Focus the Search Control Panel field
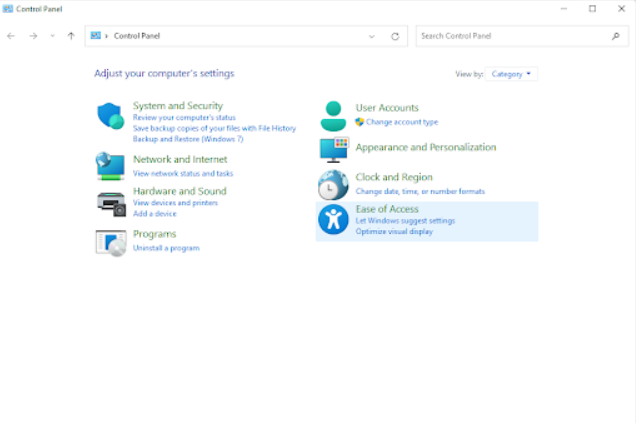The width and height of the screenshot is (636, 423). coord(522,36)
